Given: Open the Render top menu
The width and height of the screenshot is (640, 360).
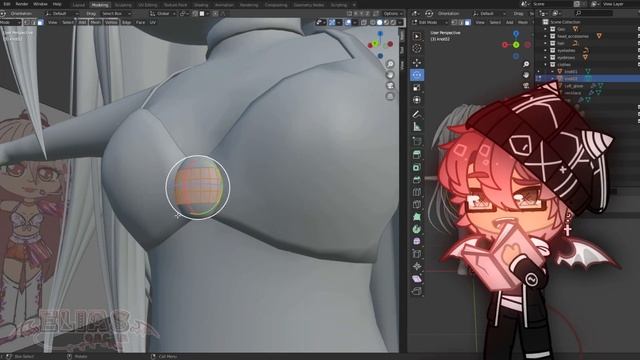Looking at the screenshot, I should (22, 4).
